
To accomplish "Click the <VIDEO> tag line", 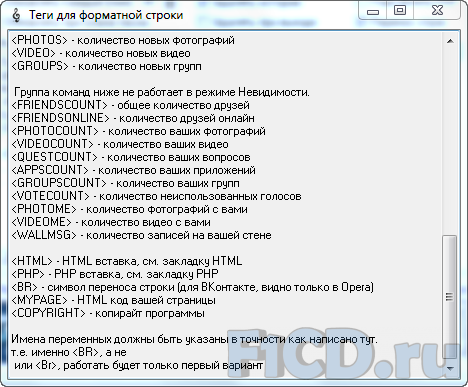I will (101, 53).
